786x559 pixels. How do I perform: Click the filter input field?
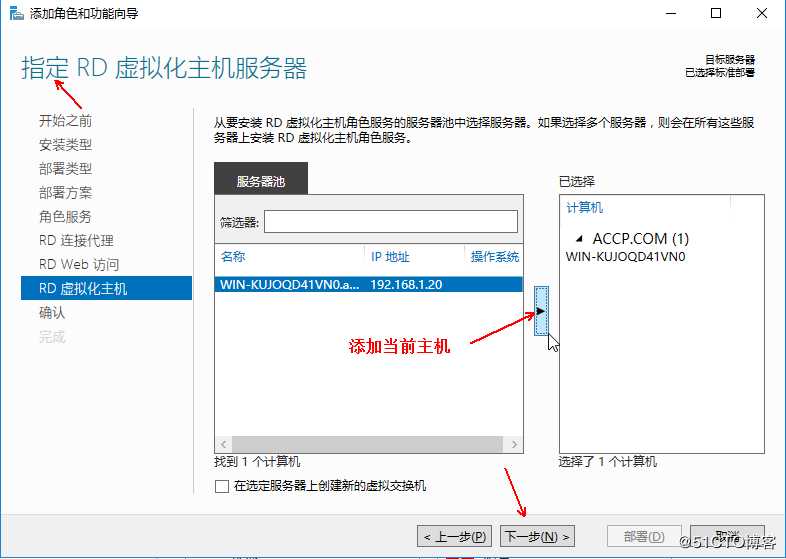point(390,222)
